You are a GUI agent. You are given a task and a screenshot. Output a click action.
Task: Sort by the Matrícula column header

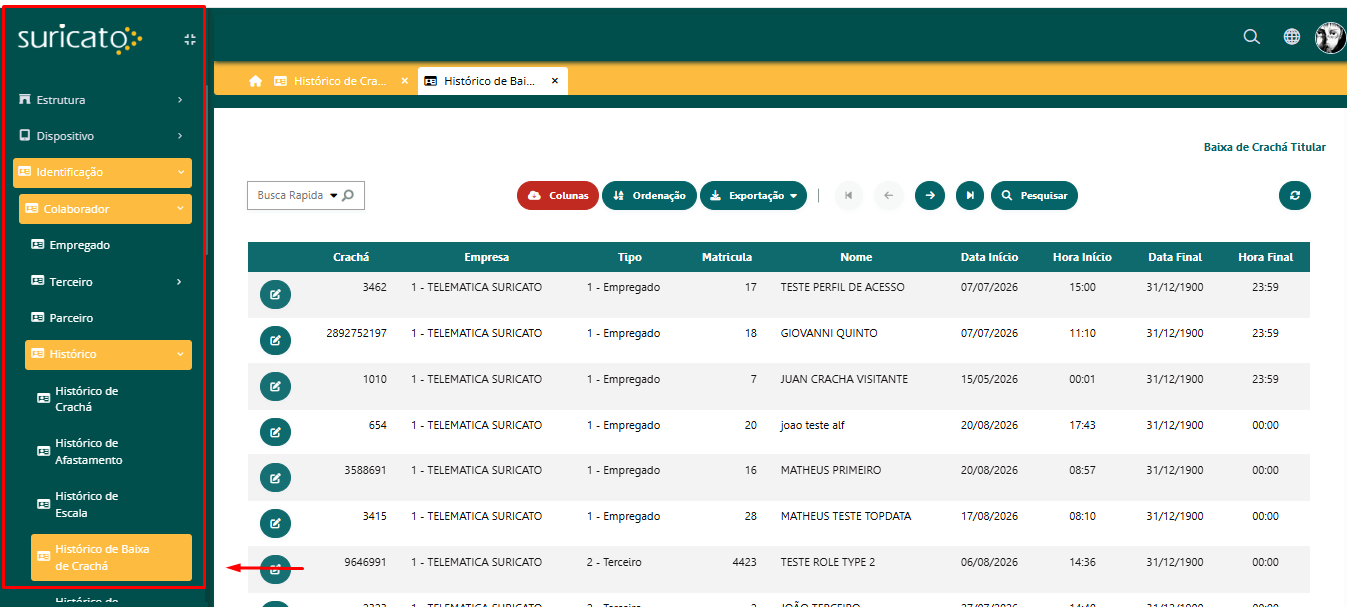pyautogui.click(x=727, y=257)
